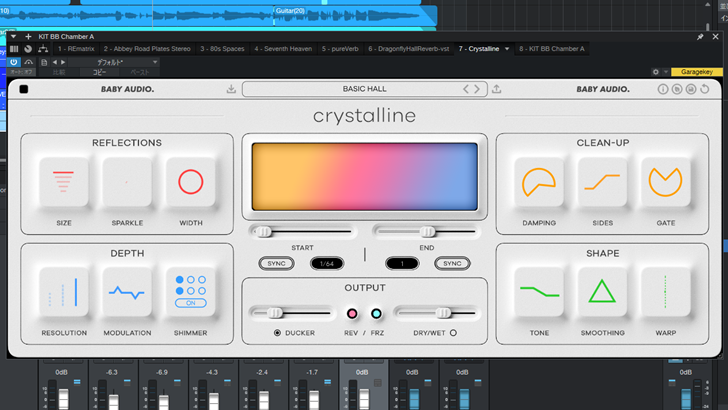Select the next preset arrow

tap(477, 89)
